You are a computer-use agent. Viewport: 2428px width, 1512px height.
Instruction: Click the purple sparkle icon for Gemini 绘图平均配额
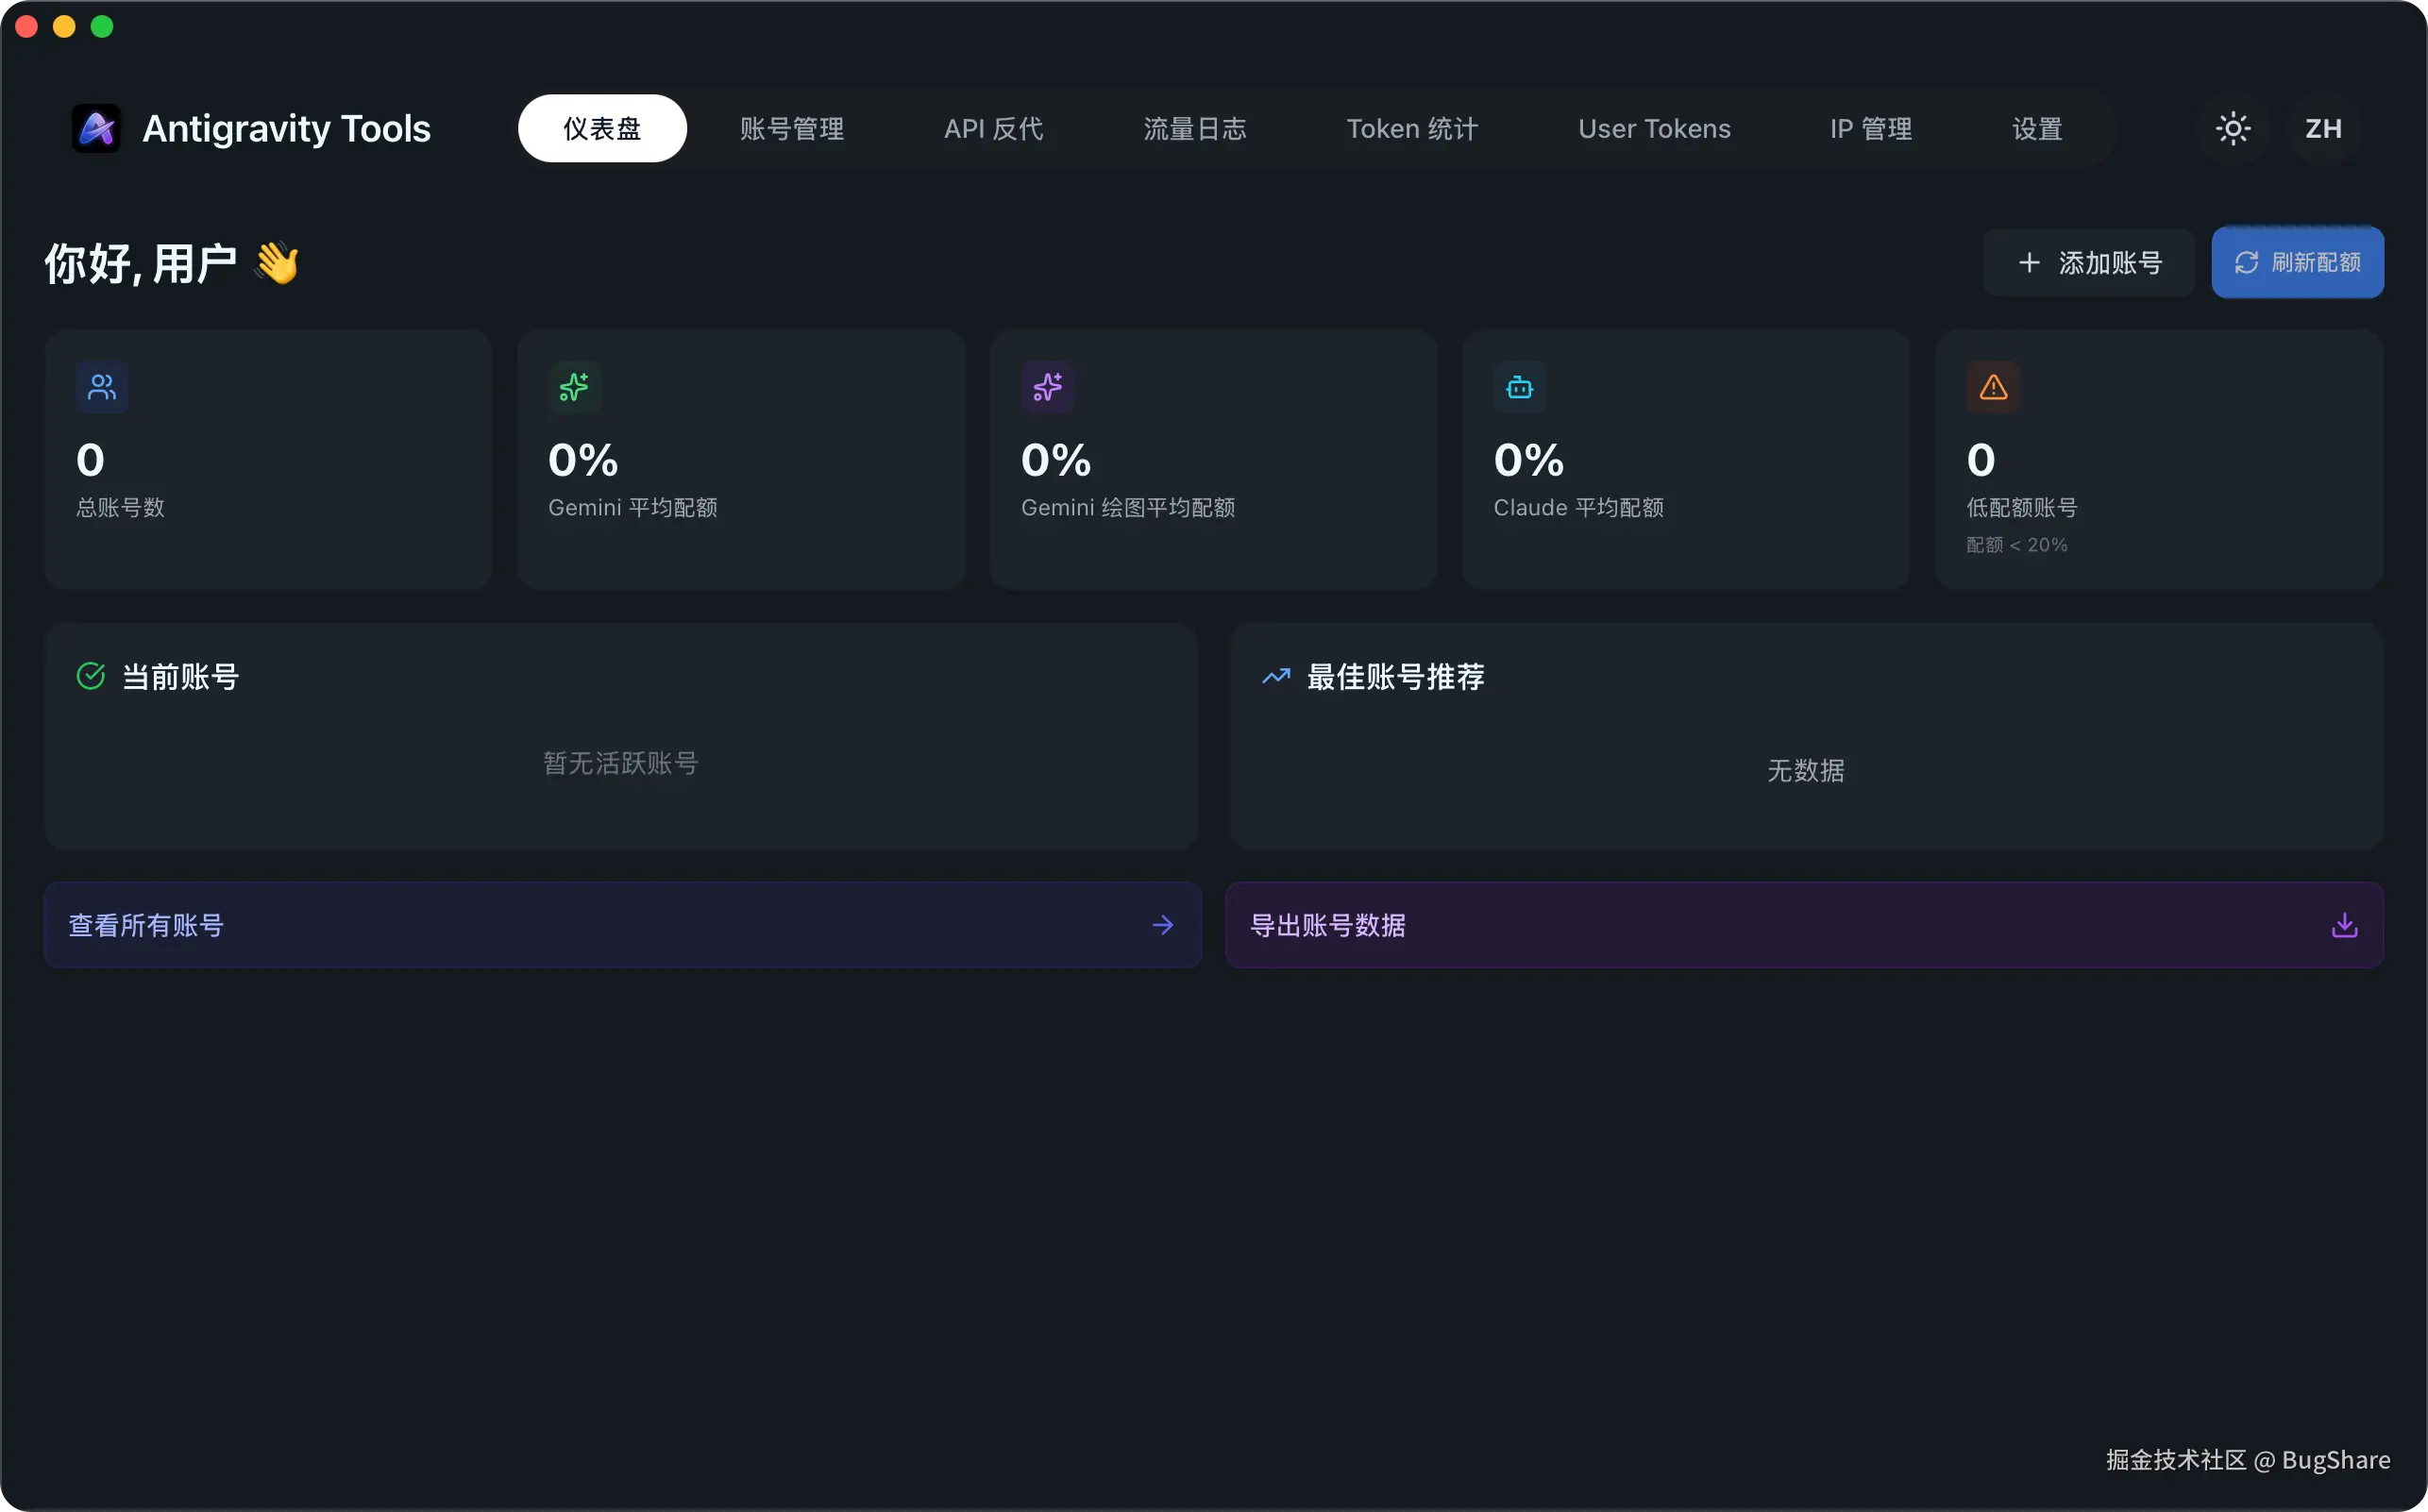coord(1047,387)
